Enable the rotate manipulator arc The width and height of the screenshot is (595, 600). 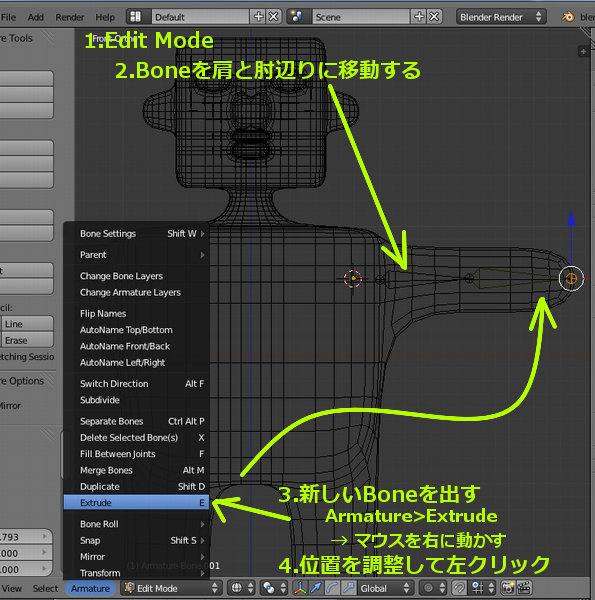(x=332, y=588)
